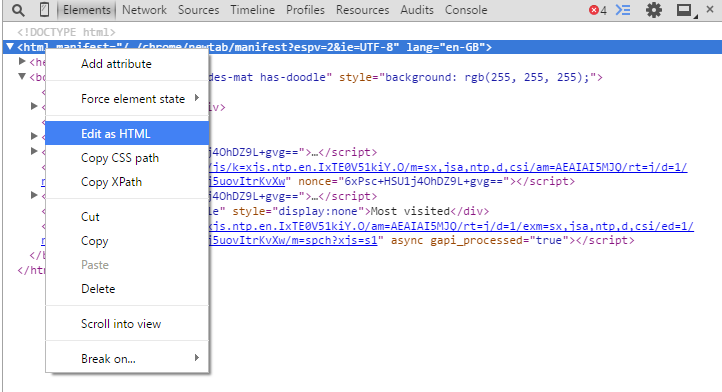Toggle the device mode phone icon
This screenshot has width=722, height=392.
44,10
